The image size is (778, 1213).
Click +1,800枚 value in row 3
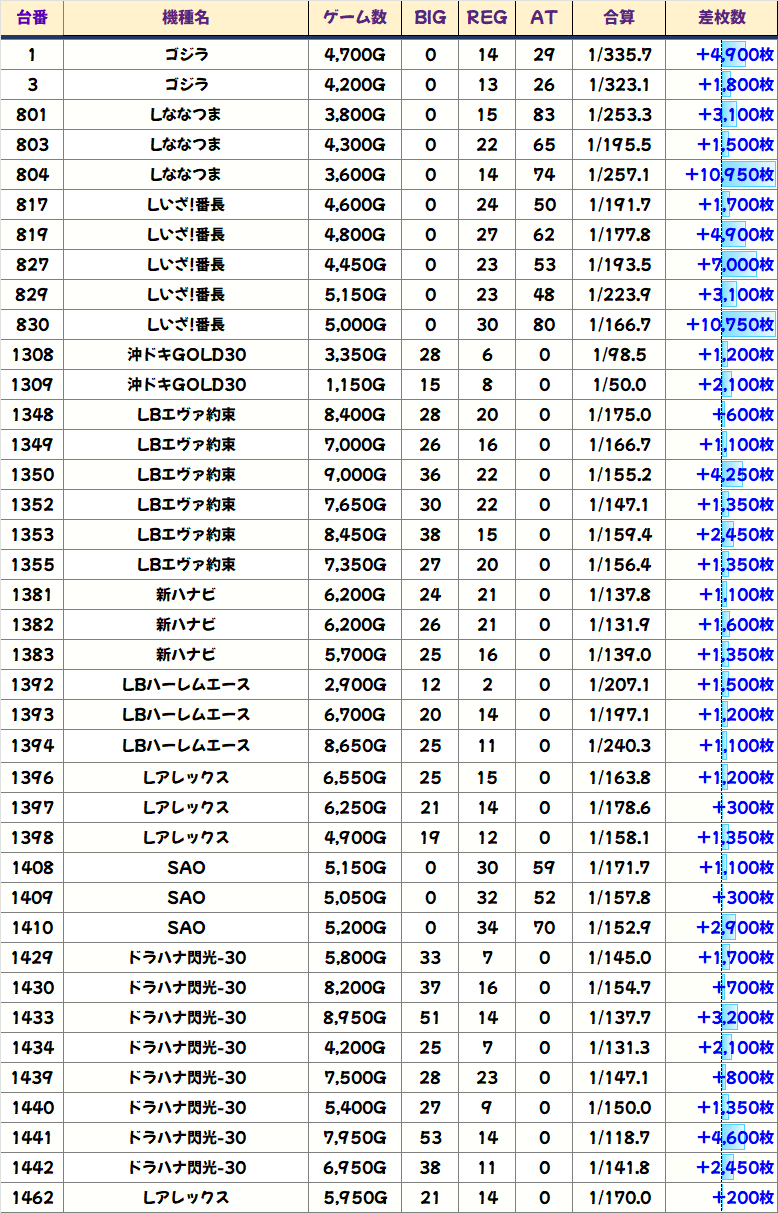[735, 85]
